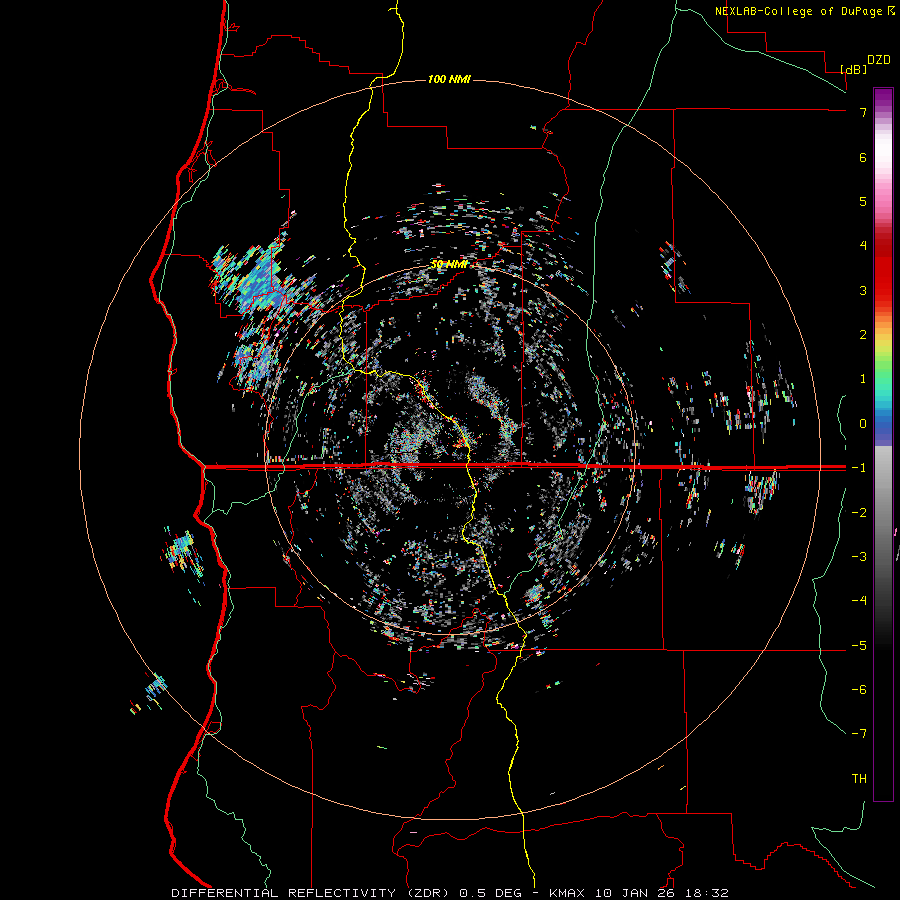Click the 50 NMI range ring label
Screen dimensions: 900x900
pyautogui.click(x=449, y=264)
